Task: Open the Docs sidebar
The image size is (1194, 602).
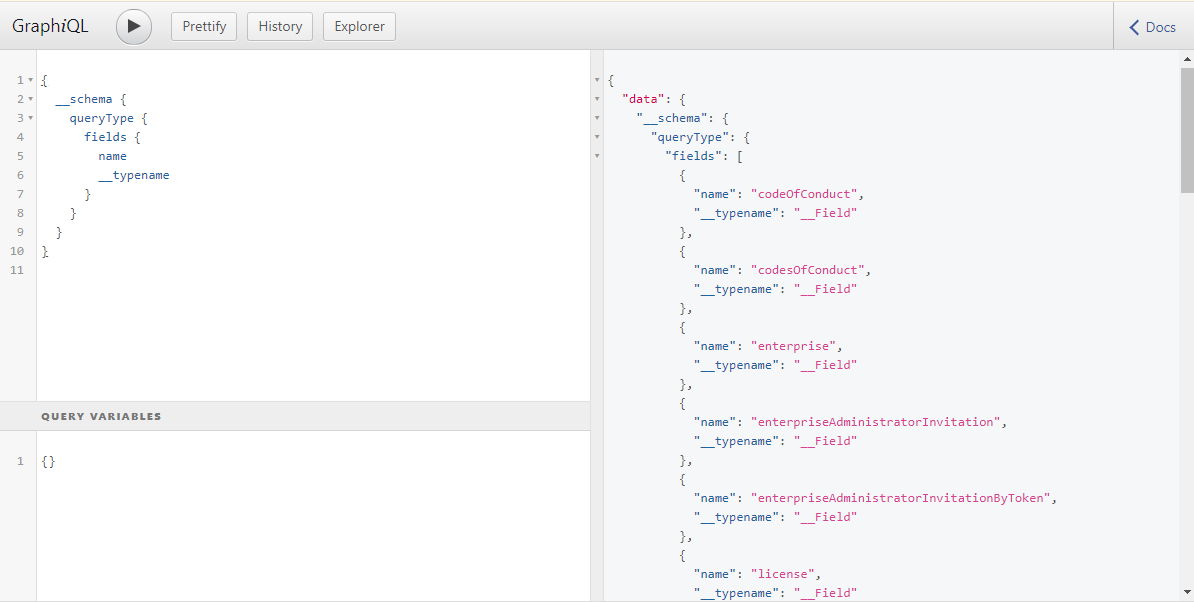Action: coord(1153,27)
